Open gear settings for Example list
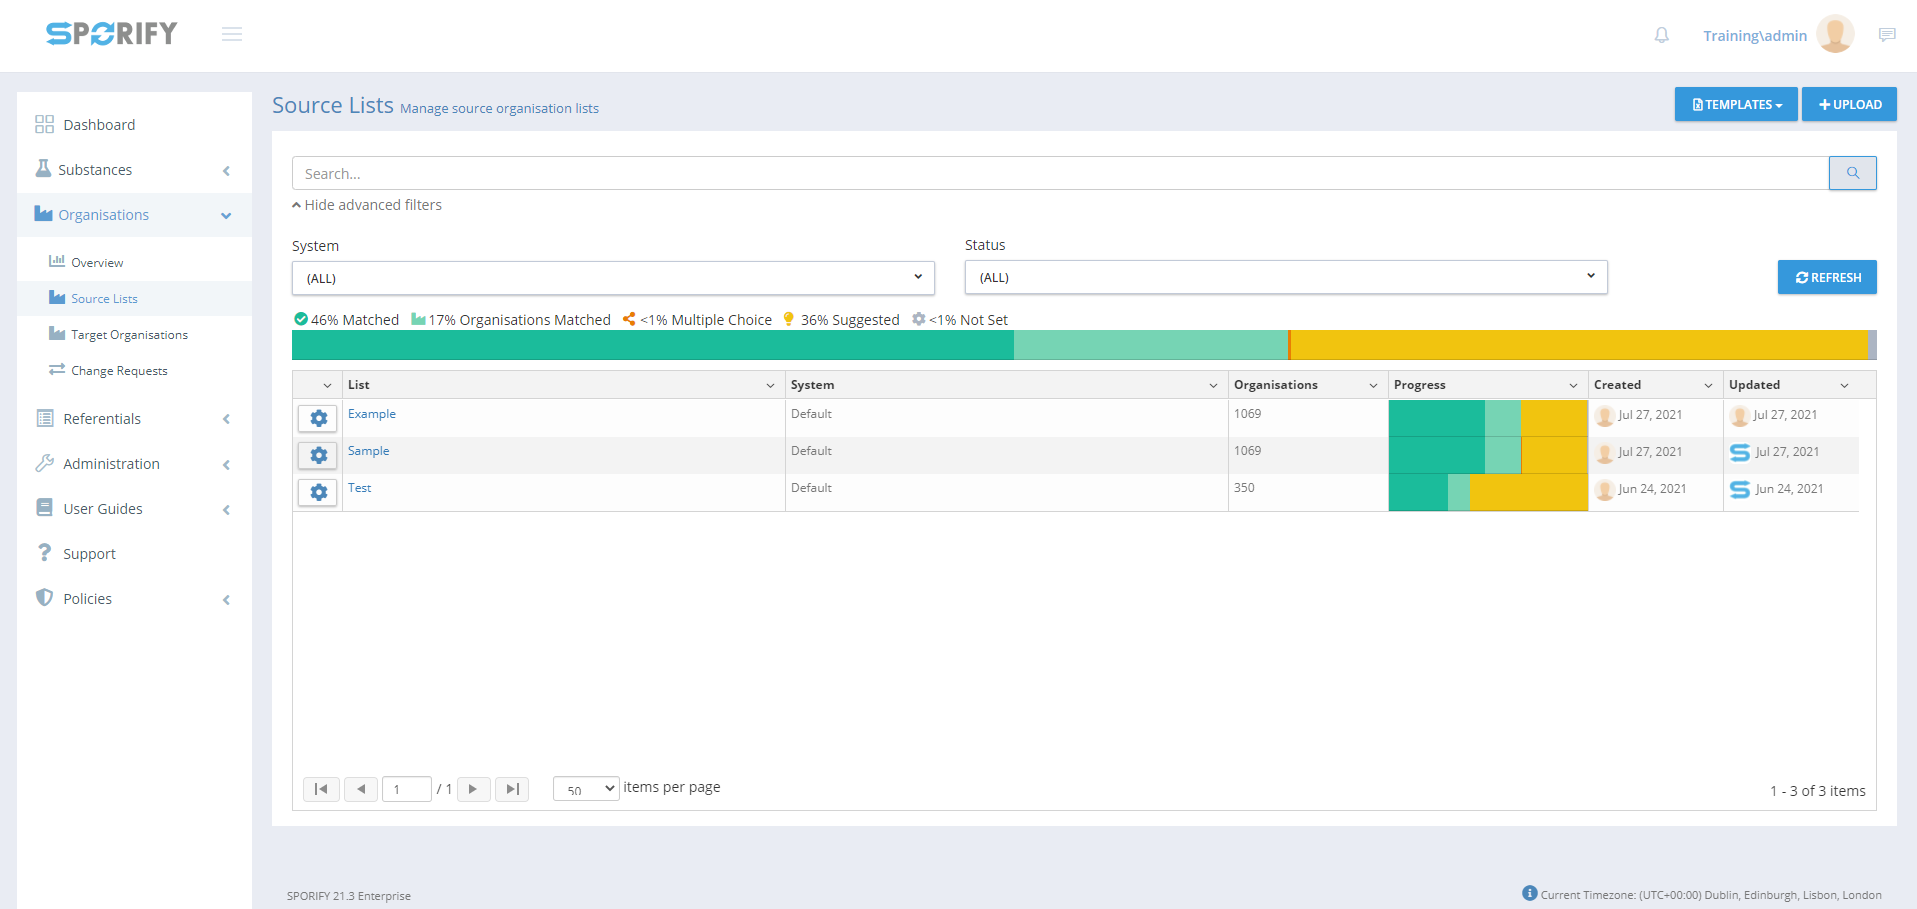1917x909 pixels. click(318, 418)
